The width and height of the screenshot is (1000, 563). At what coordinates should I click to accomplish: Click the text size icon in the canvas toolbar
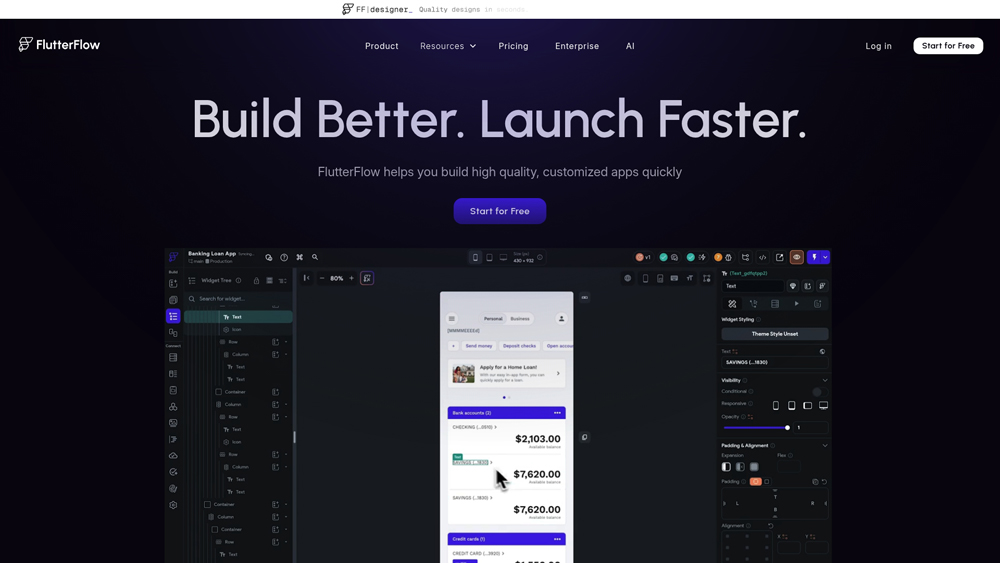(x=689, y=278)
